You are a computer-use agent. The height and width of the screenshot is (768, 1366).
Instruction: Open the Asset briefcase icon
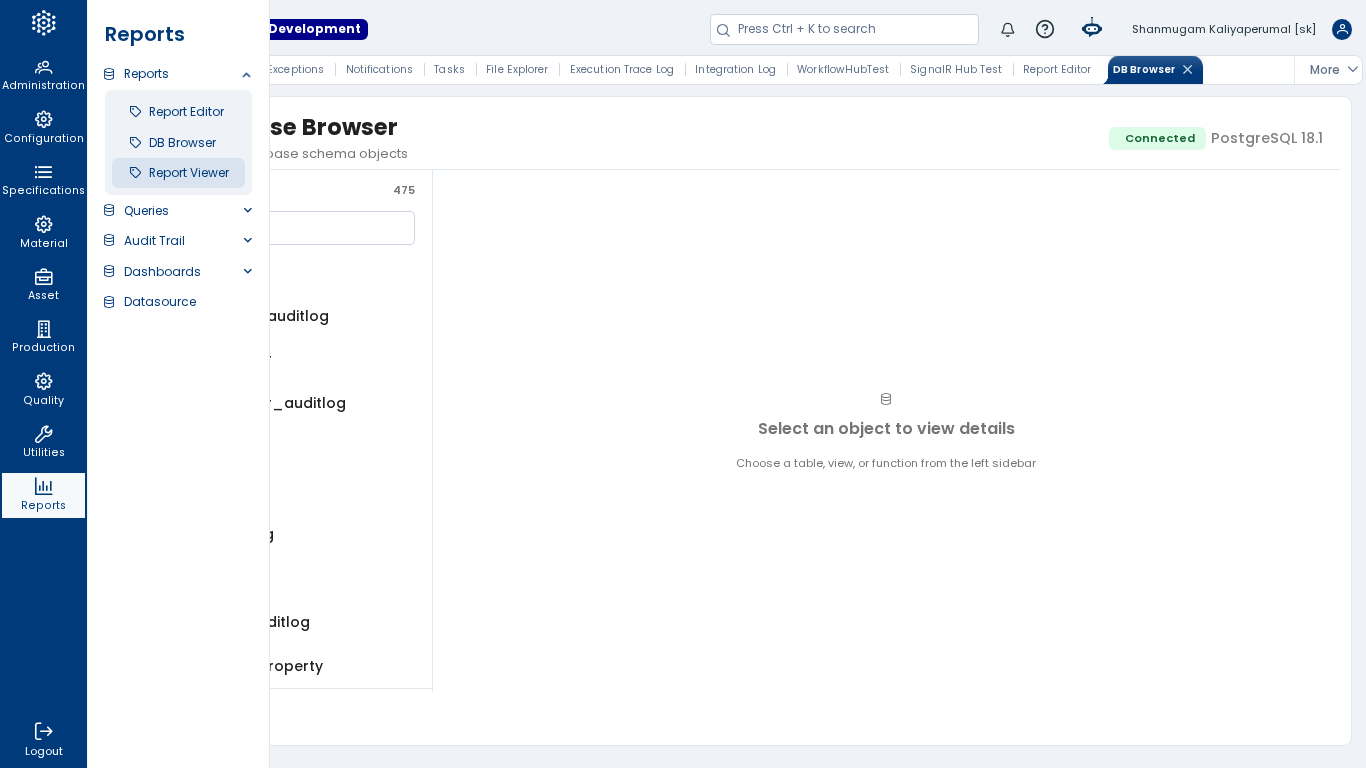pos(43,277)
